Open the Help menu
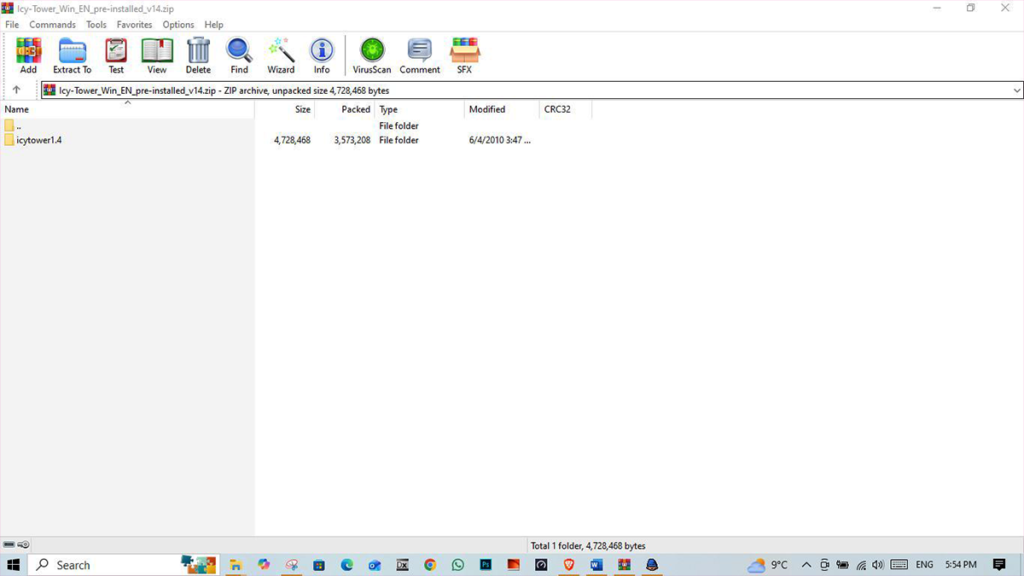 coord(214,25)
